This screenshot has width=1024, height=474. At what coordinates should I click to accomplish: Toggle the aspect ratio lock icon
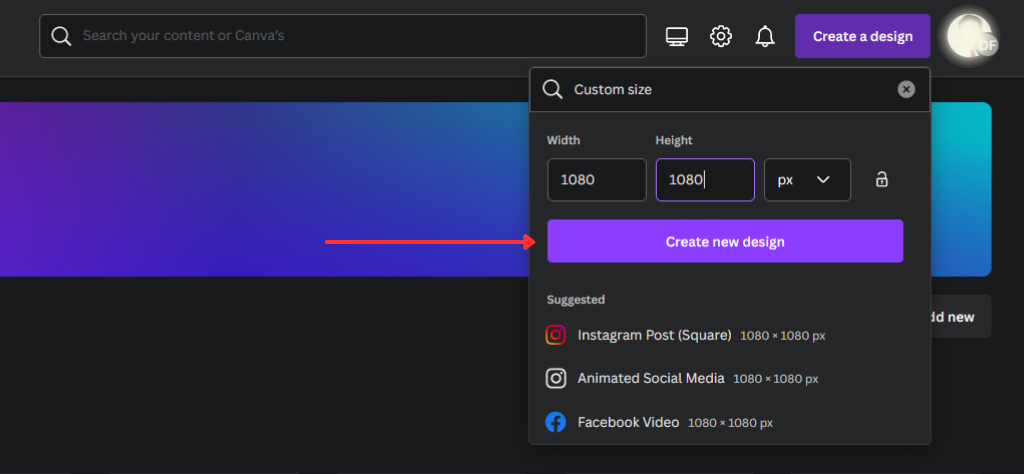coord(882,180)
